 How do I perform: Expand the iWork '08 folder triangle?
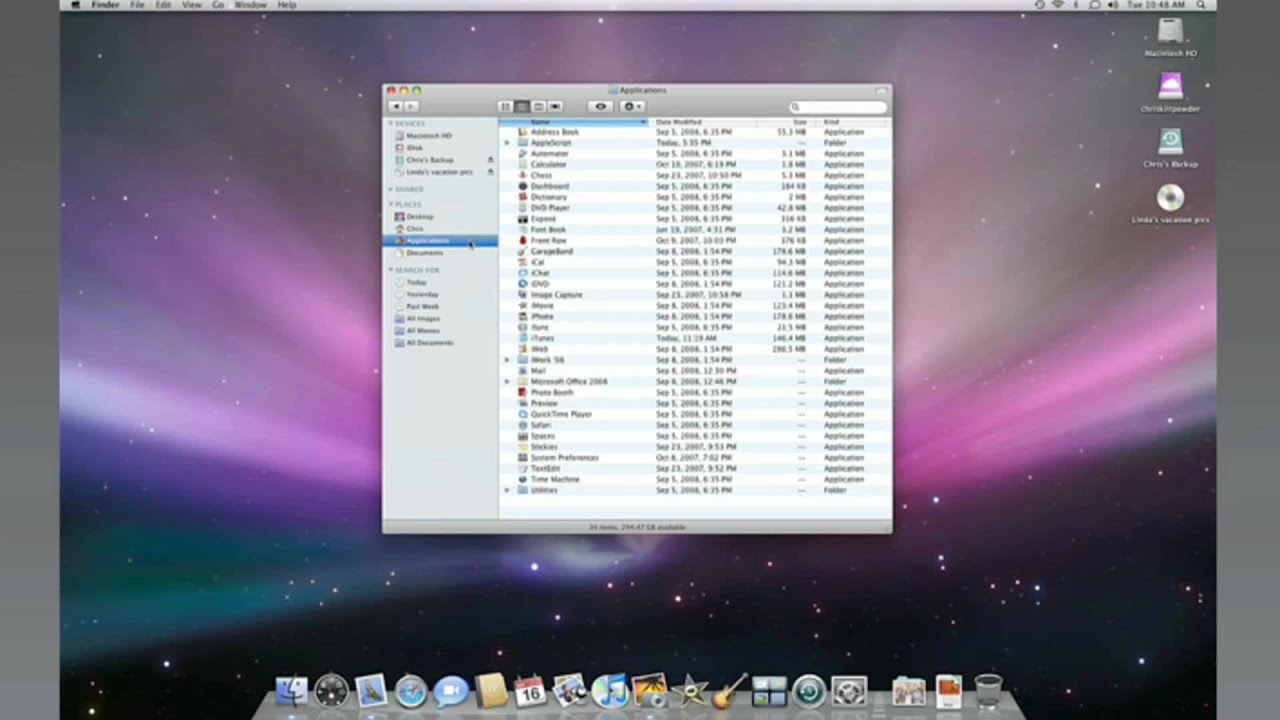(x=507, y=360)
